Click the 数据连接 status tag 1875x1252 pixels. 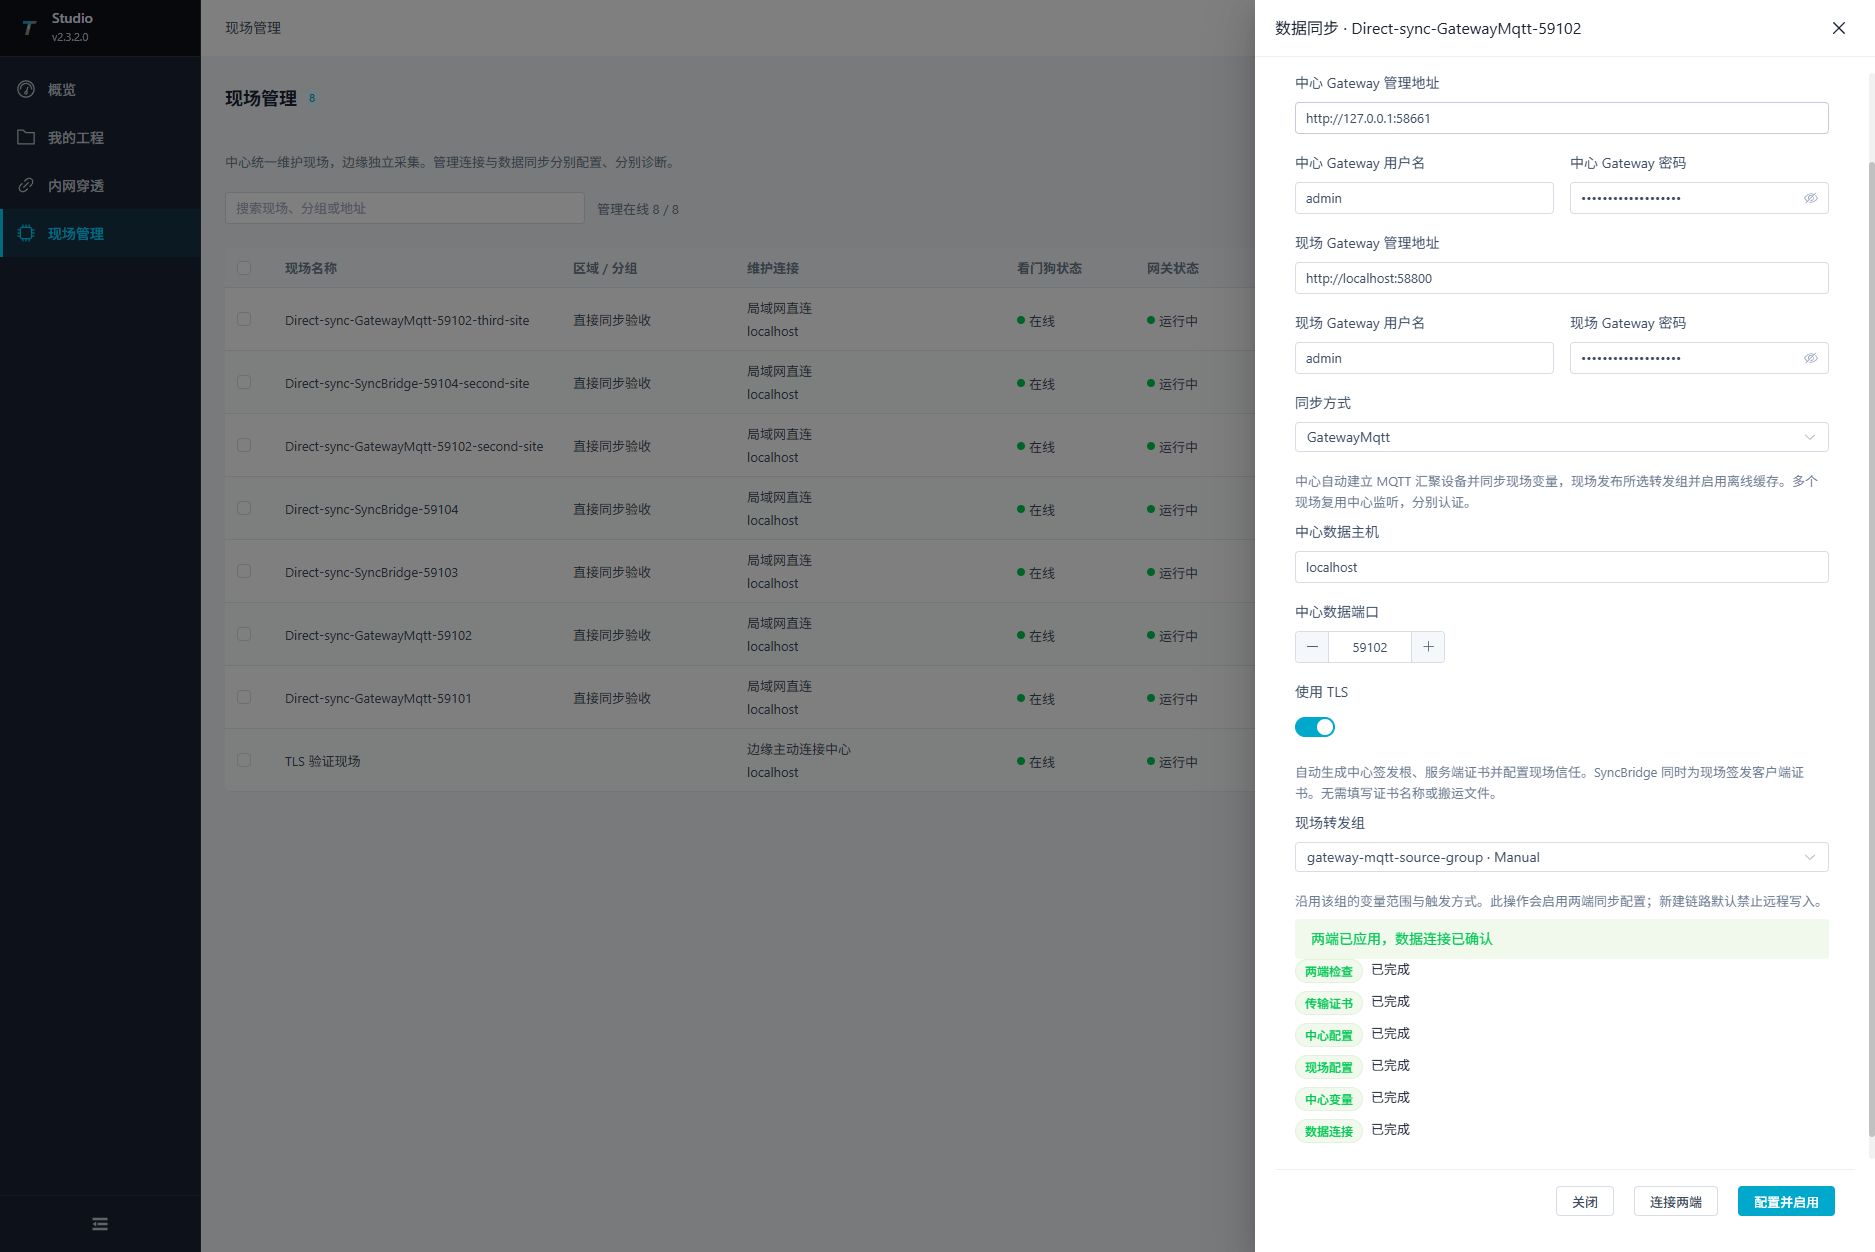[1328, 1131]
